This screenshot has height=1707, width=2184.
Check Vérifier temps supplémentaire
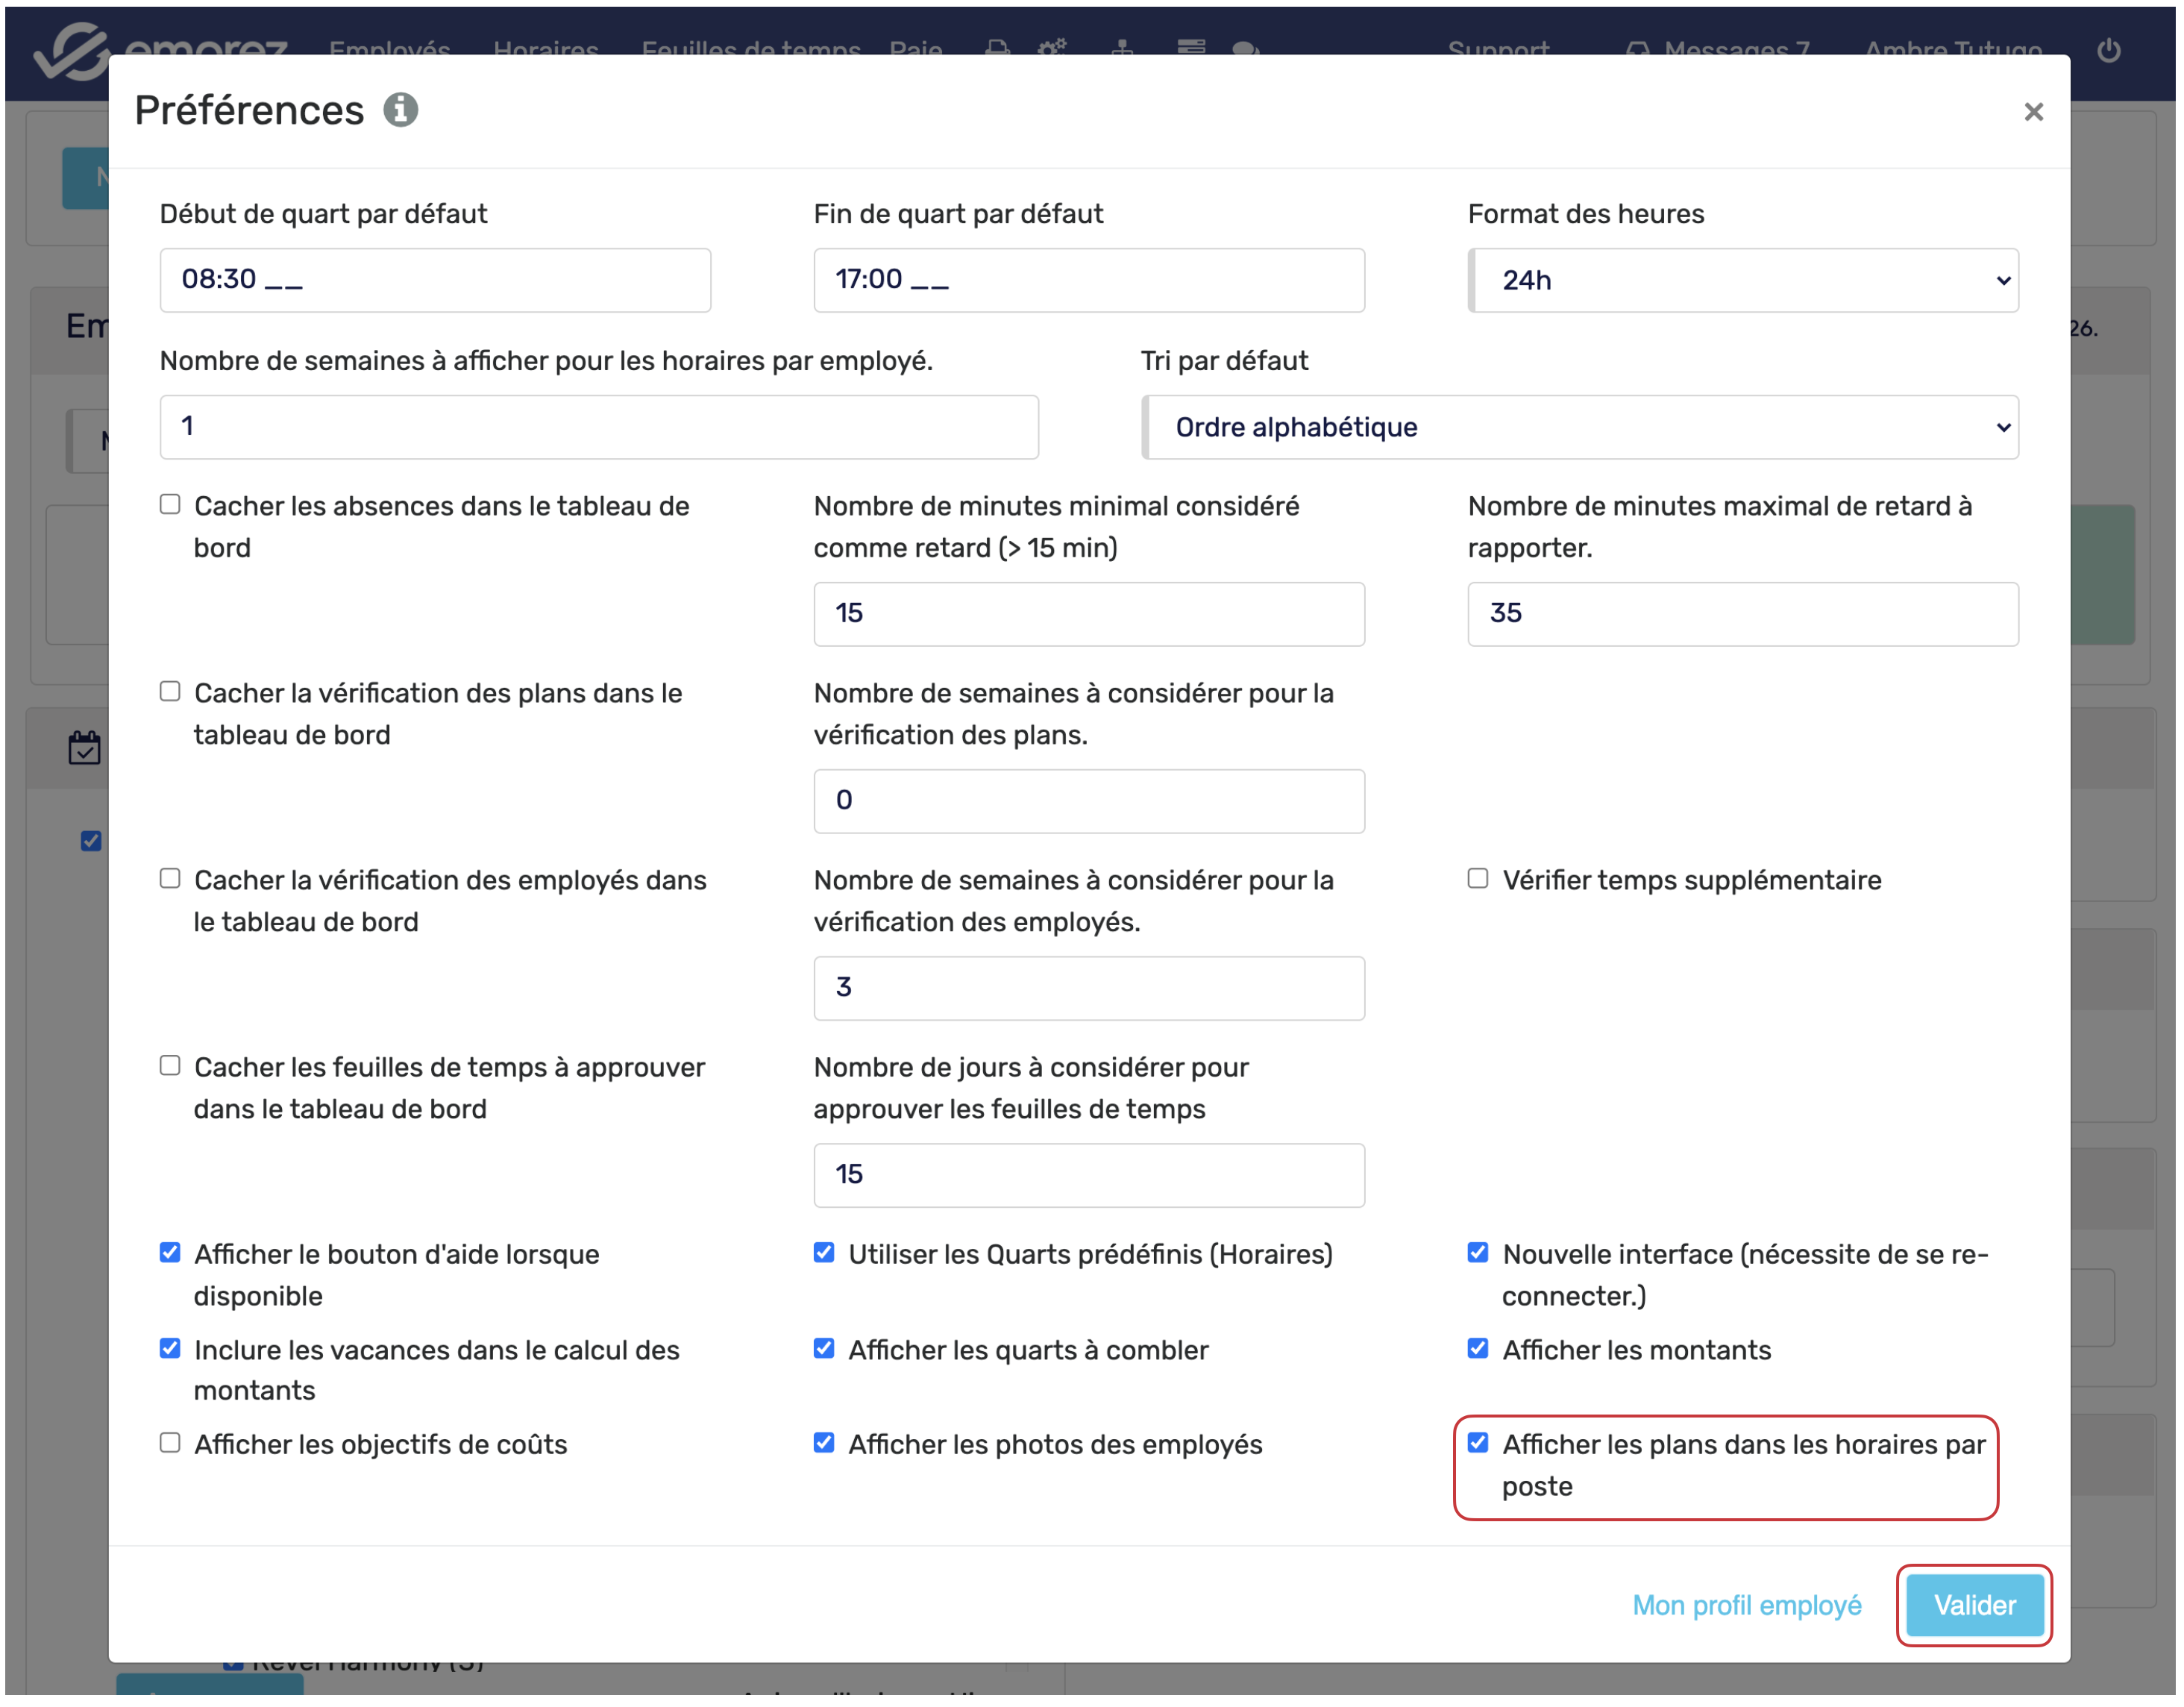(1477, 879)
